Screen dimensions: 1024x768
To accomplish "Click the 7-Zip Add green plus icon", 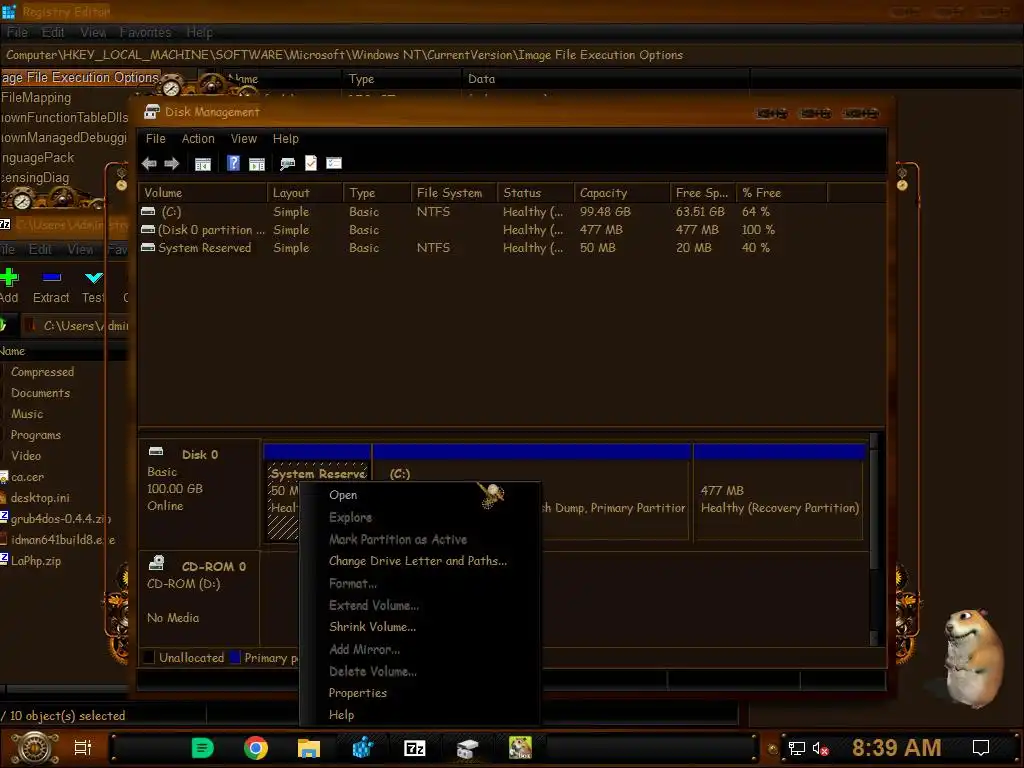I will click(x=9, y=278).
